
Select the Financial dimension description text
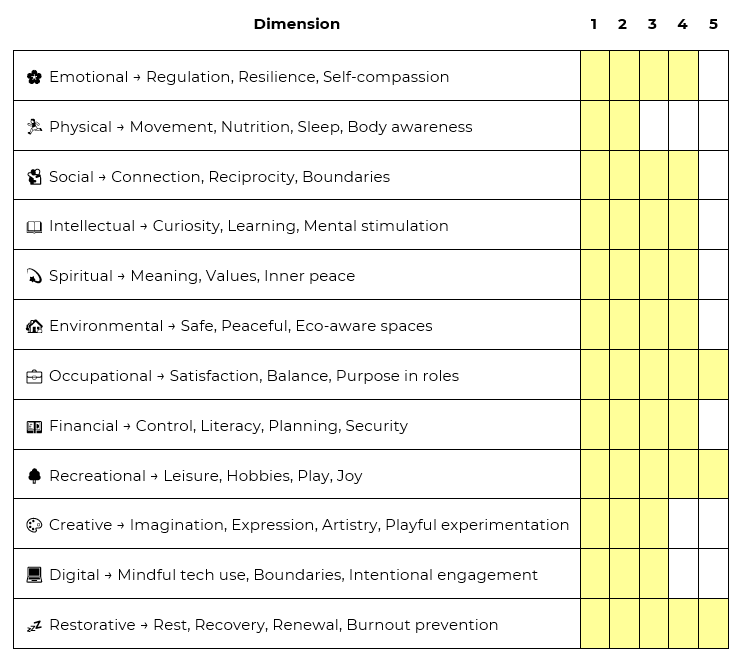(x=228, y=426)
